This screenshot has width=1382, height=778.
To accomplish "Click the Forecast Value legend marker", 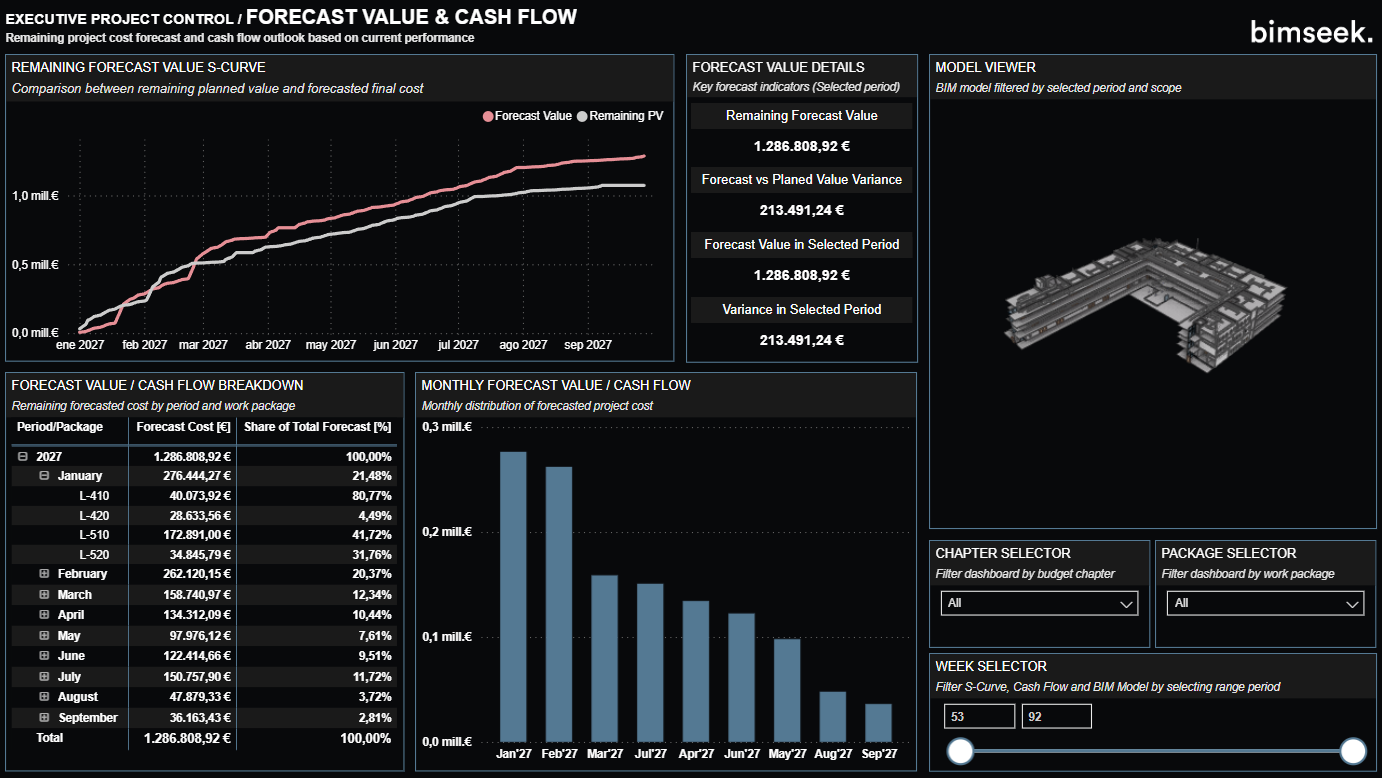I will (x=488, y=116).
